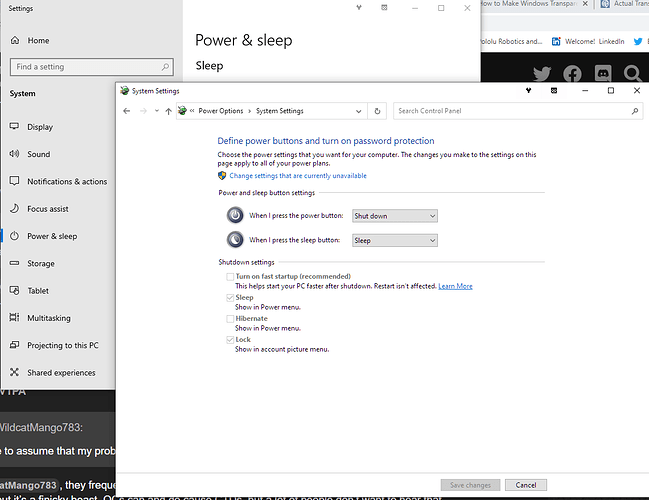The width and height of the screenshot is (649, 500).
Task: Click System Settings breadcrumb item
Action: click(x=279, y=111)
